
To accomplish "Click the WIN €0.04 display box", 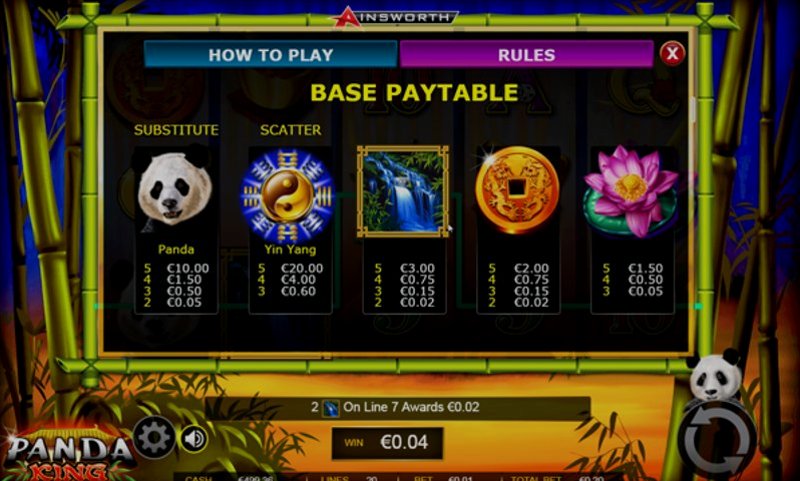I will (x=387, y=442).
